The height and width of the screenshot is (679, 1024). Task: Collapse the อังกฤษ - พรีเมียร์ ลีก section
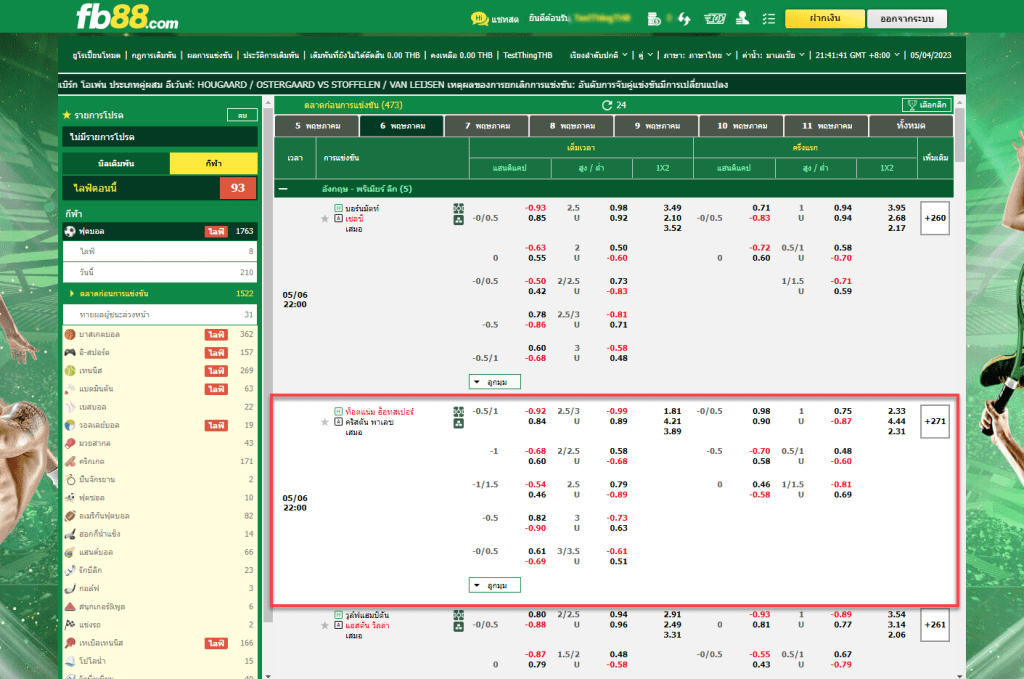[x=283, y=188]
